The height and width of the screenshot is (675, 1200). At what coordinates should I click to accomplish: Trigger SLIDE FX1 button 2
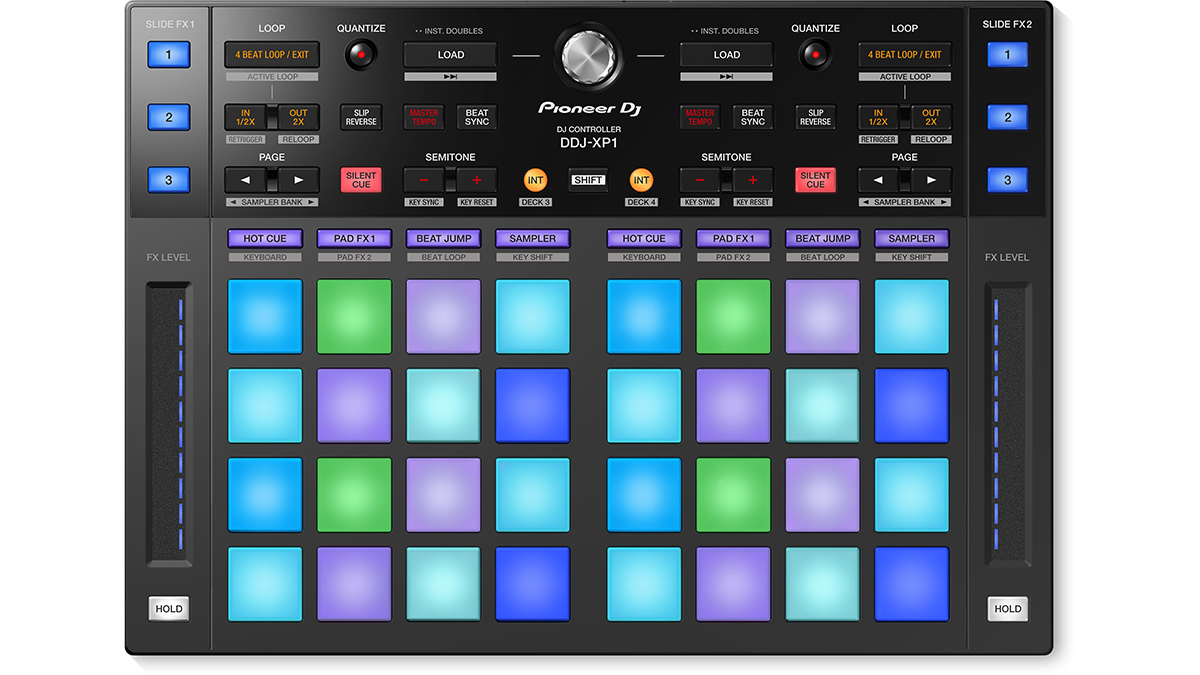point(169,118)
